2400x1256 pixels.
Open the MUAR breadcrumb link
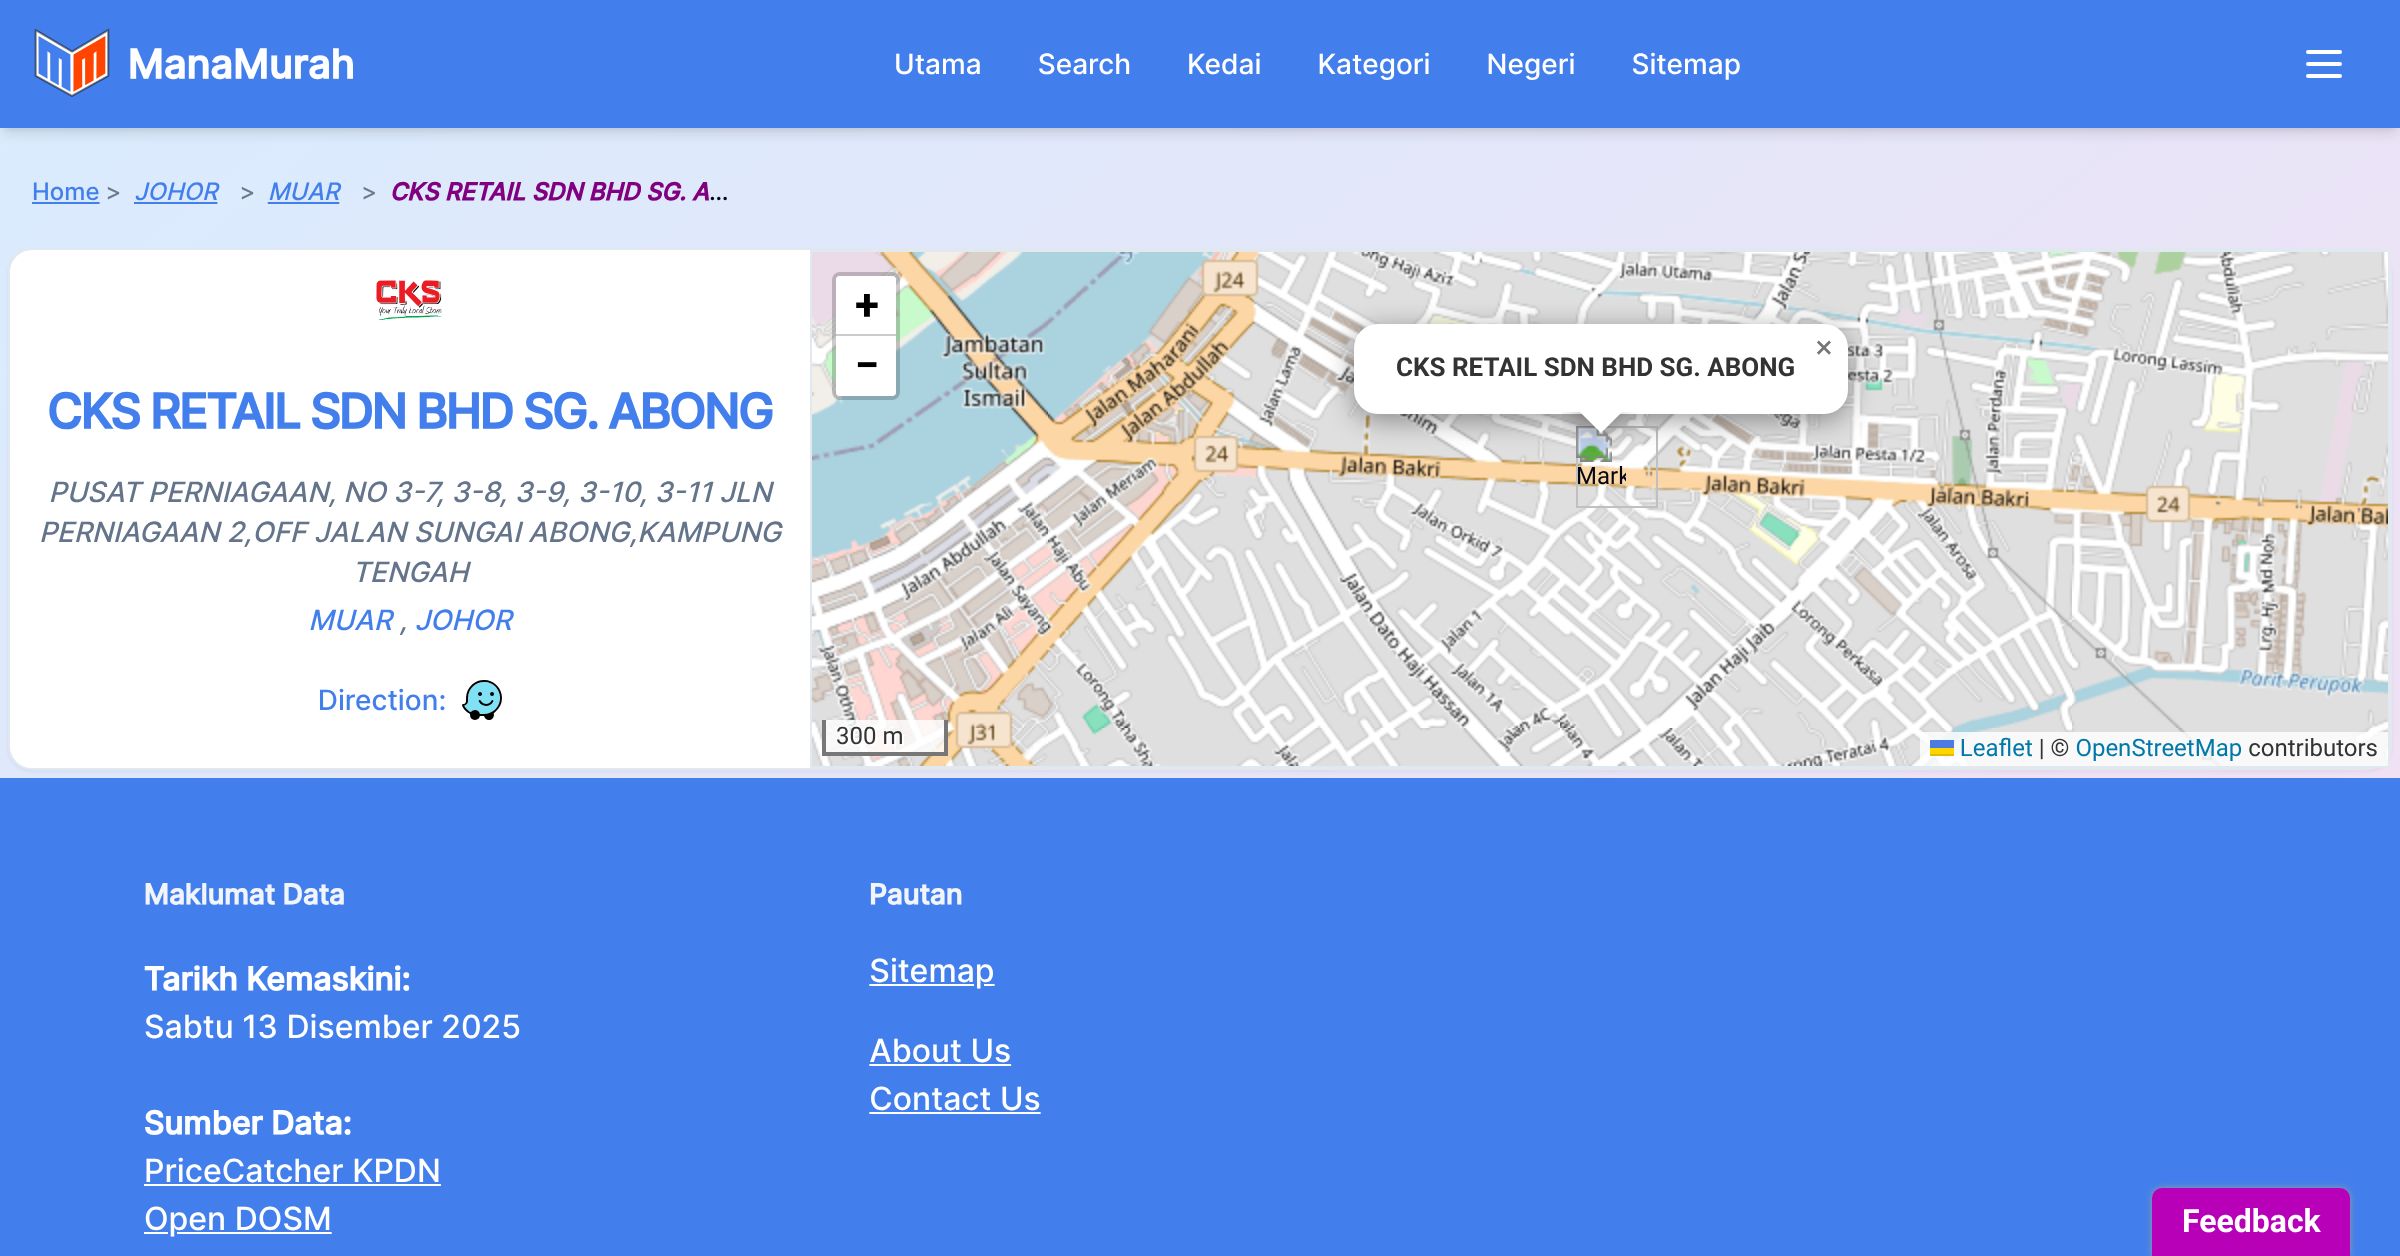[x=305, y=191]
